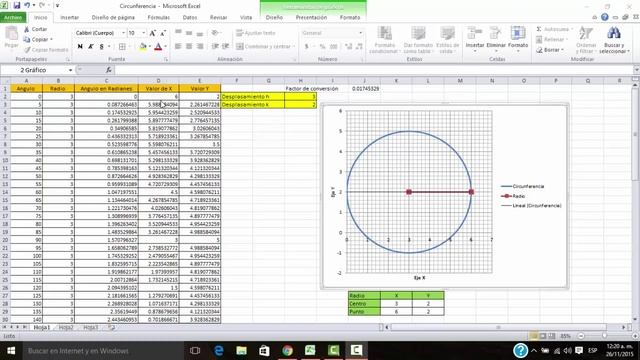Screen dimensions: 640x360
Task: Switch to the Hoja2 sheet tab
Action: point(66,327)
